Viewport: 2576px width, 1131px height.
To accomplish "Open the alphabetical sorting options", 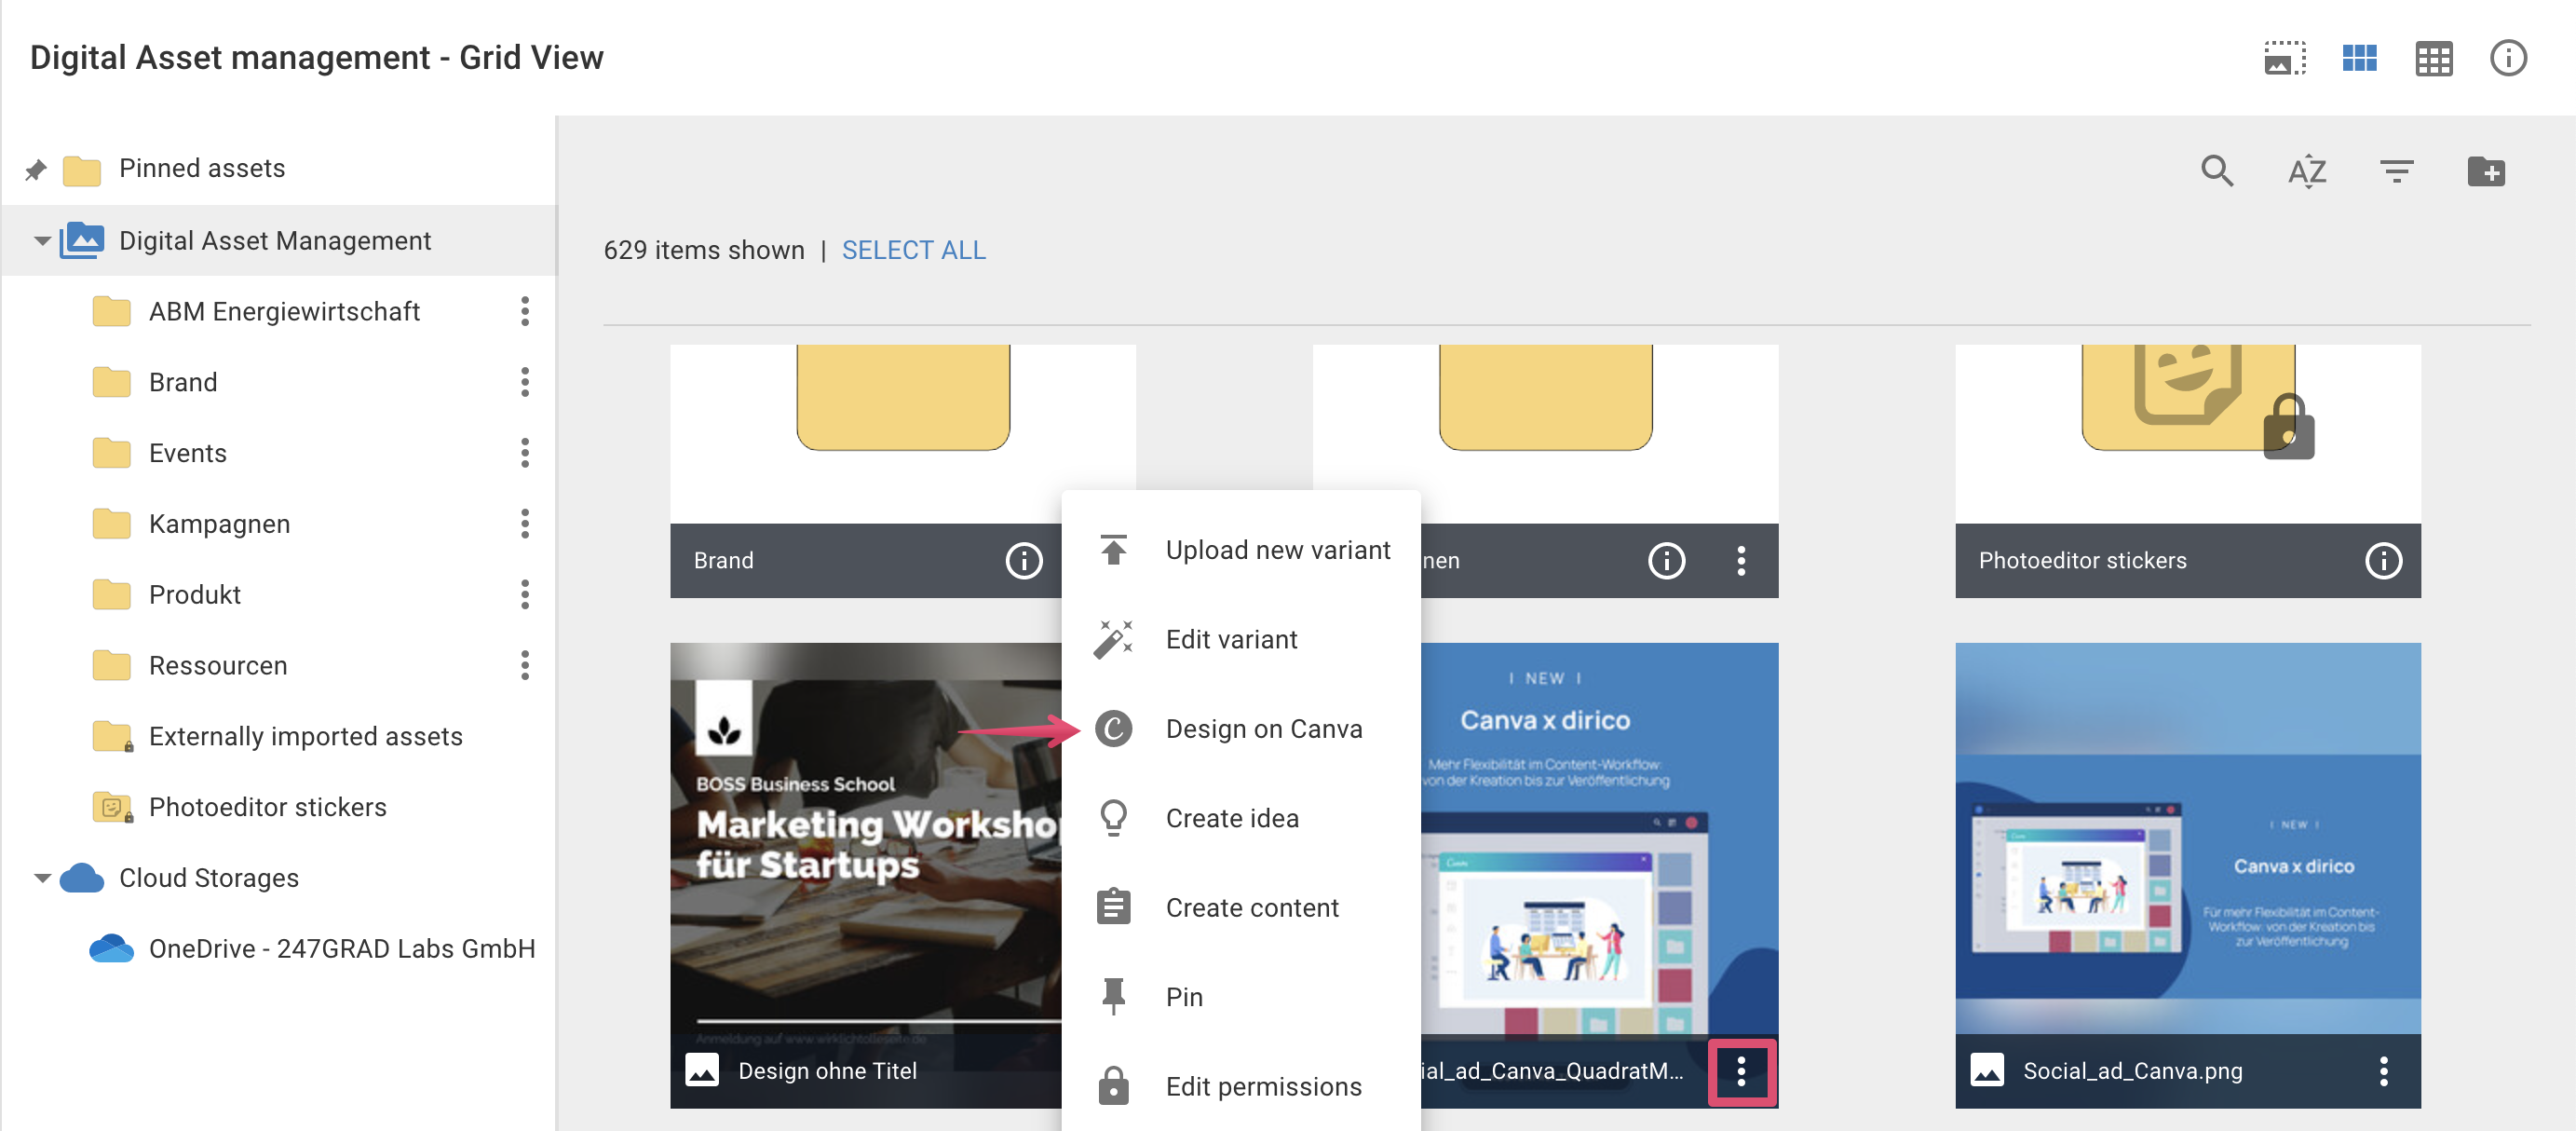I will coord(2308,171).
